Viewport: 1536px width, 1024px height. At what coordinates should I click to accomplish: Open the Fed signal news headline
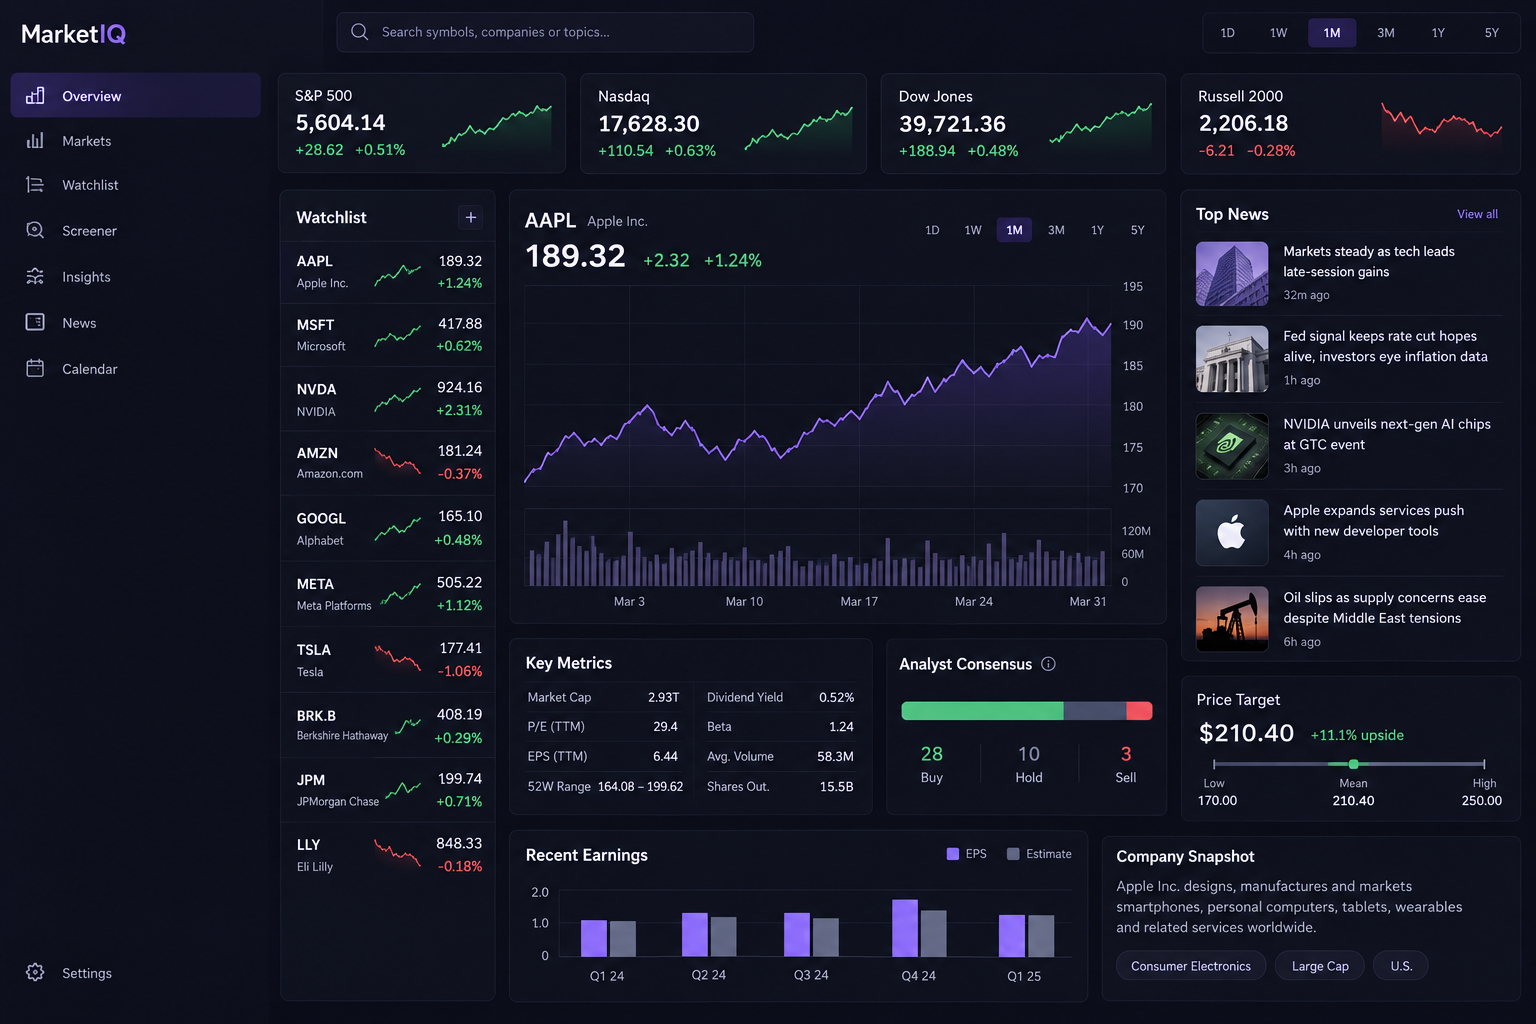(1385, 346)
